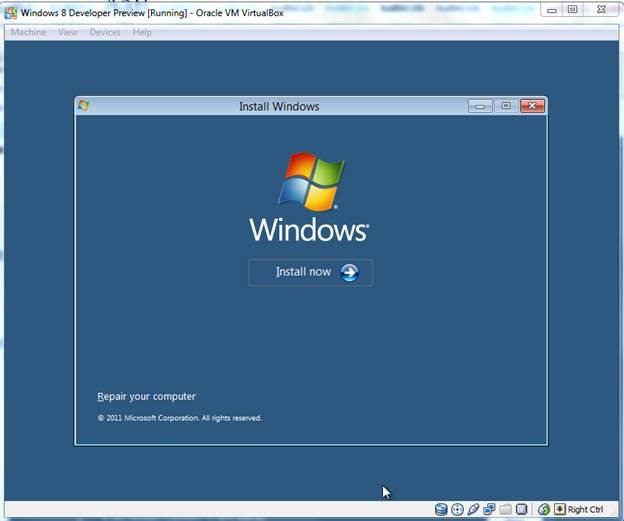Click the Repair your computer link
Screen dimensions: 624x521
146,397
